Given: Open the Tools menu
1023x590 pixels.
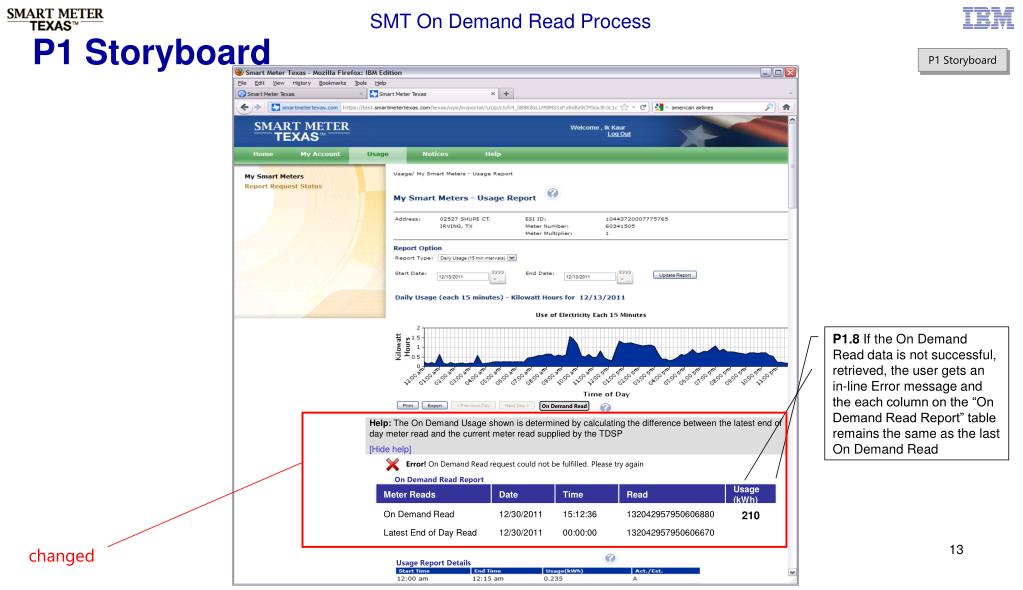Looking at the screenshot, I should pos(361,83).
